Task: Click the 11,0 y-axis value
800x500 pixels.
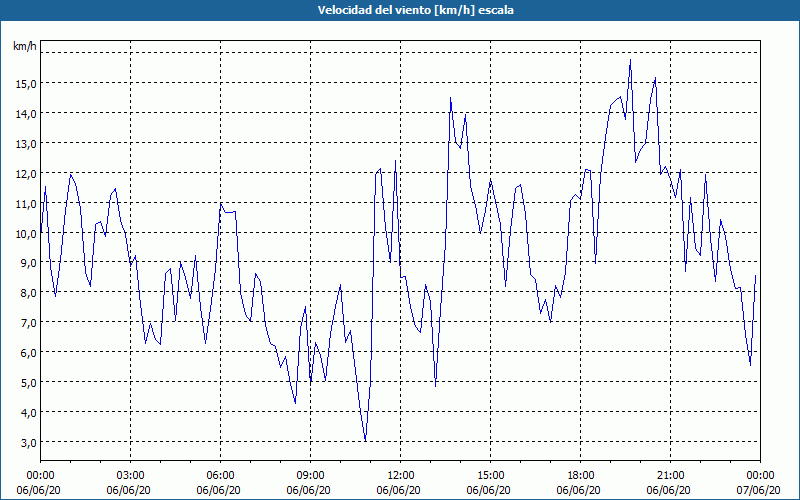Action: pos(26,203)
